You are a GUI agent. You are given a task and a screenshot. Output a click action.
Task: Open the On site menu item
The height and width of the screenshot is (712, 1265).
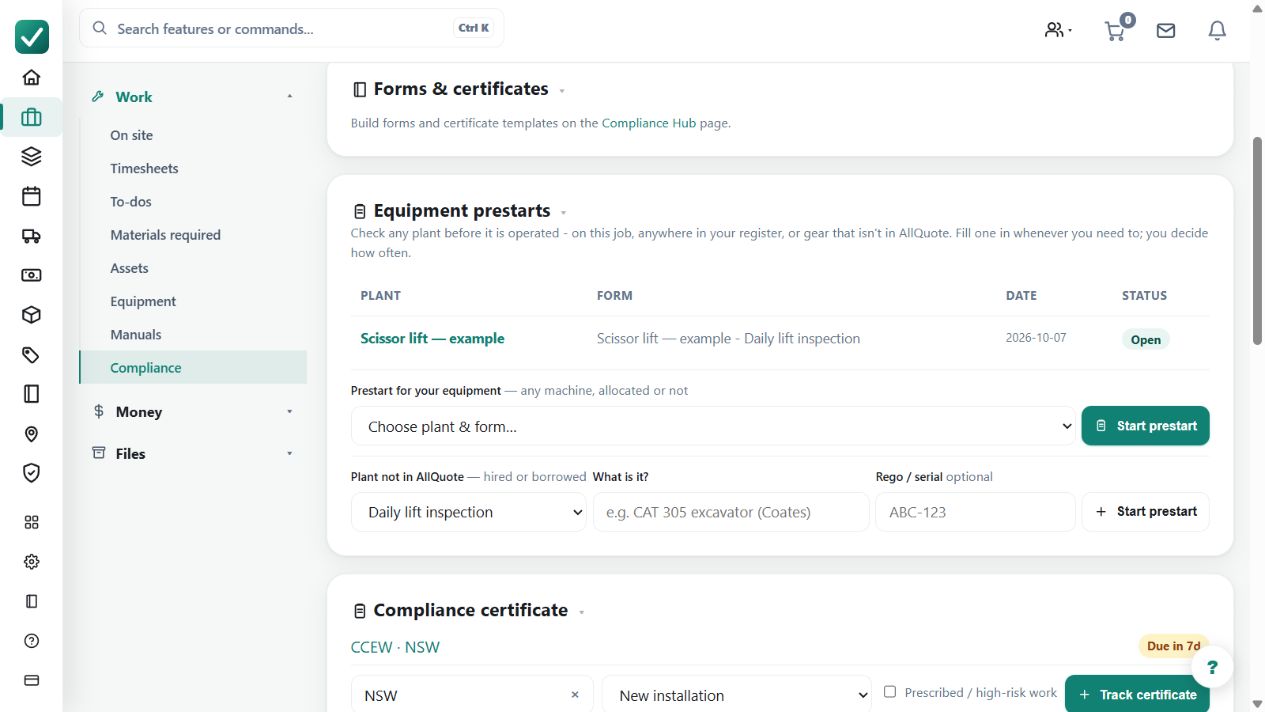click(x=131, y=135)
